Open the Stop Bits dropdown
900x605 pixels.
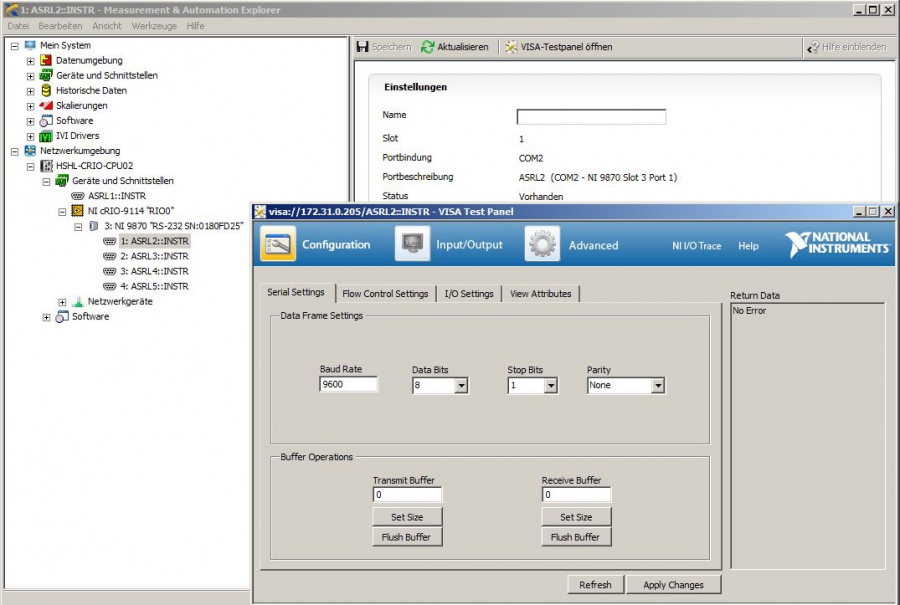[x=550, y=385]
